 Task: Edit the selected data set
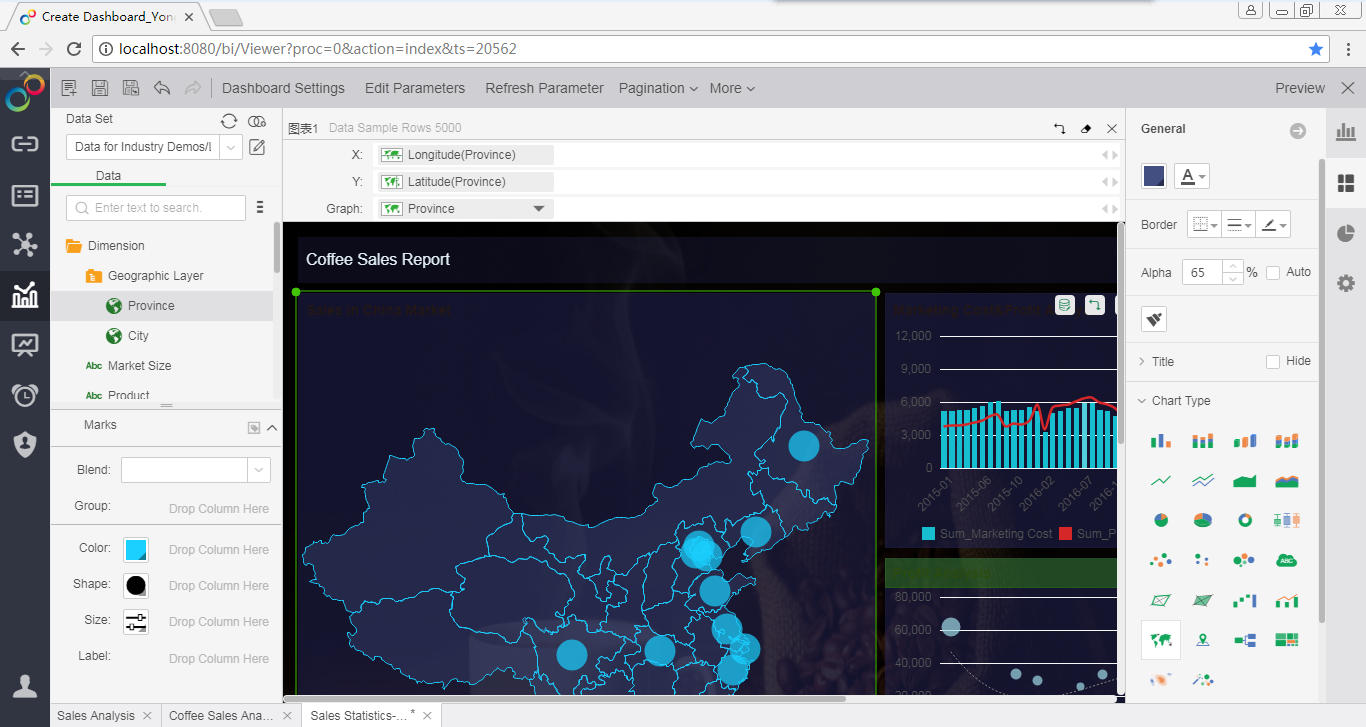tap(257, 147)
